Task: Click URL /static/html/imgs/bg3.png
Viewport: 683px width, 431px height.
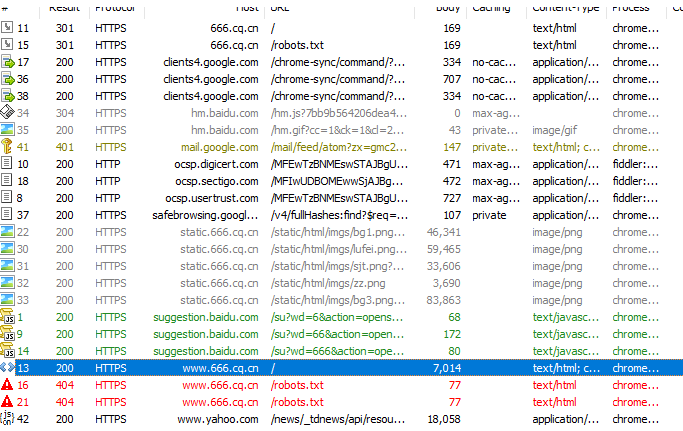Action: click(338, 300)
